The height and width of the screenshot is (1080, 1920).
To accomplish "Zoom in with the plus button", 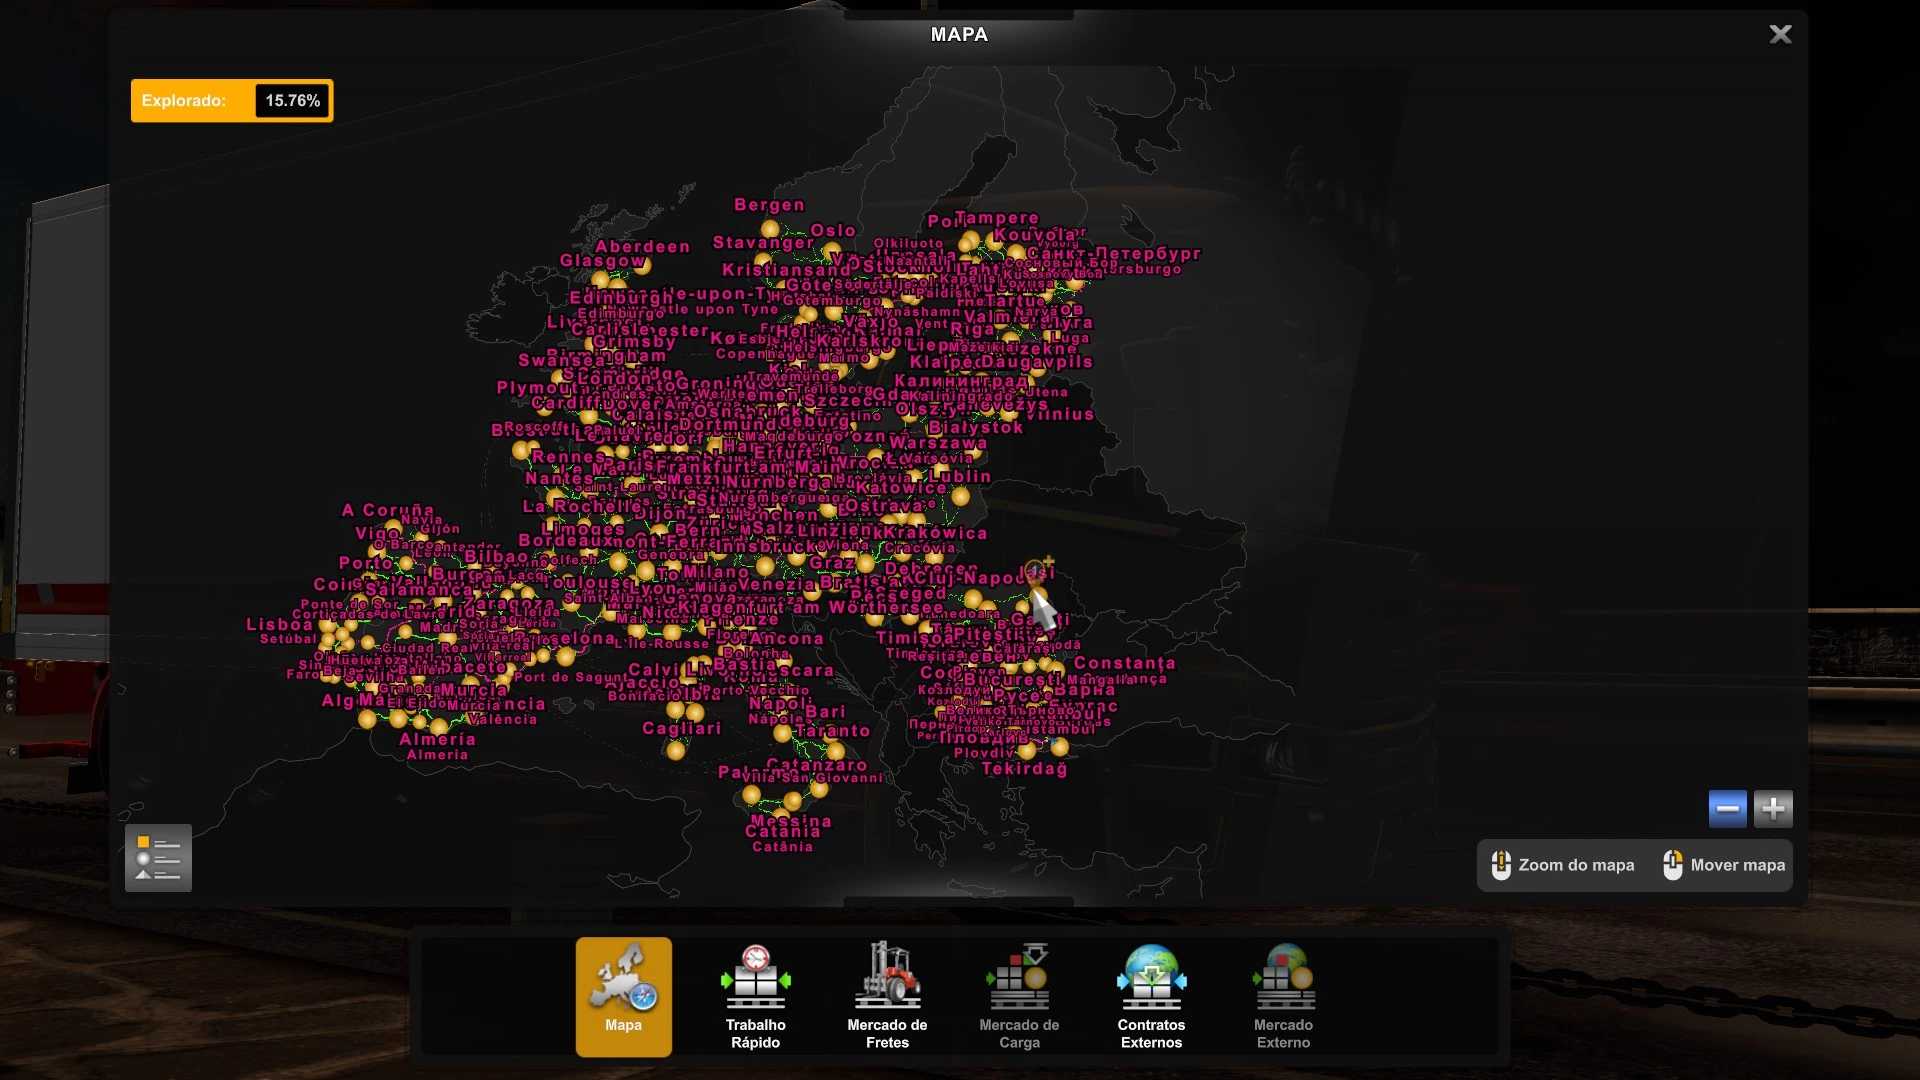I will click(x=1773, y=808).
